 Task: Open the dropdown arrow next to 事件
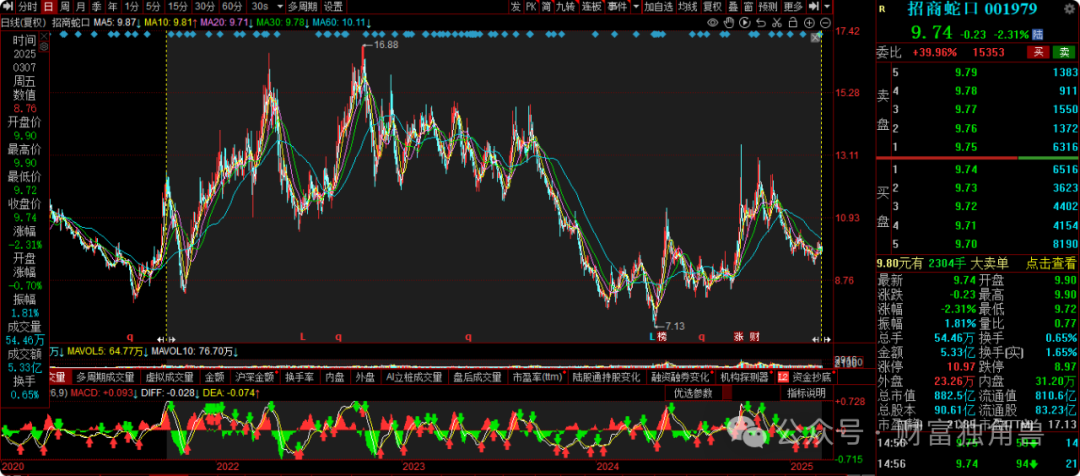point(637,6)
